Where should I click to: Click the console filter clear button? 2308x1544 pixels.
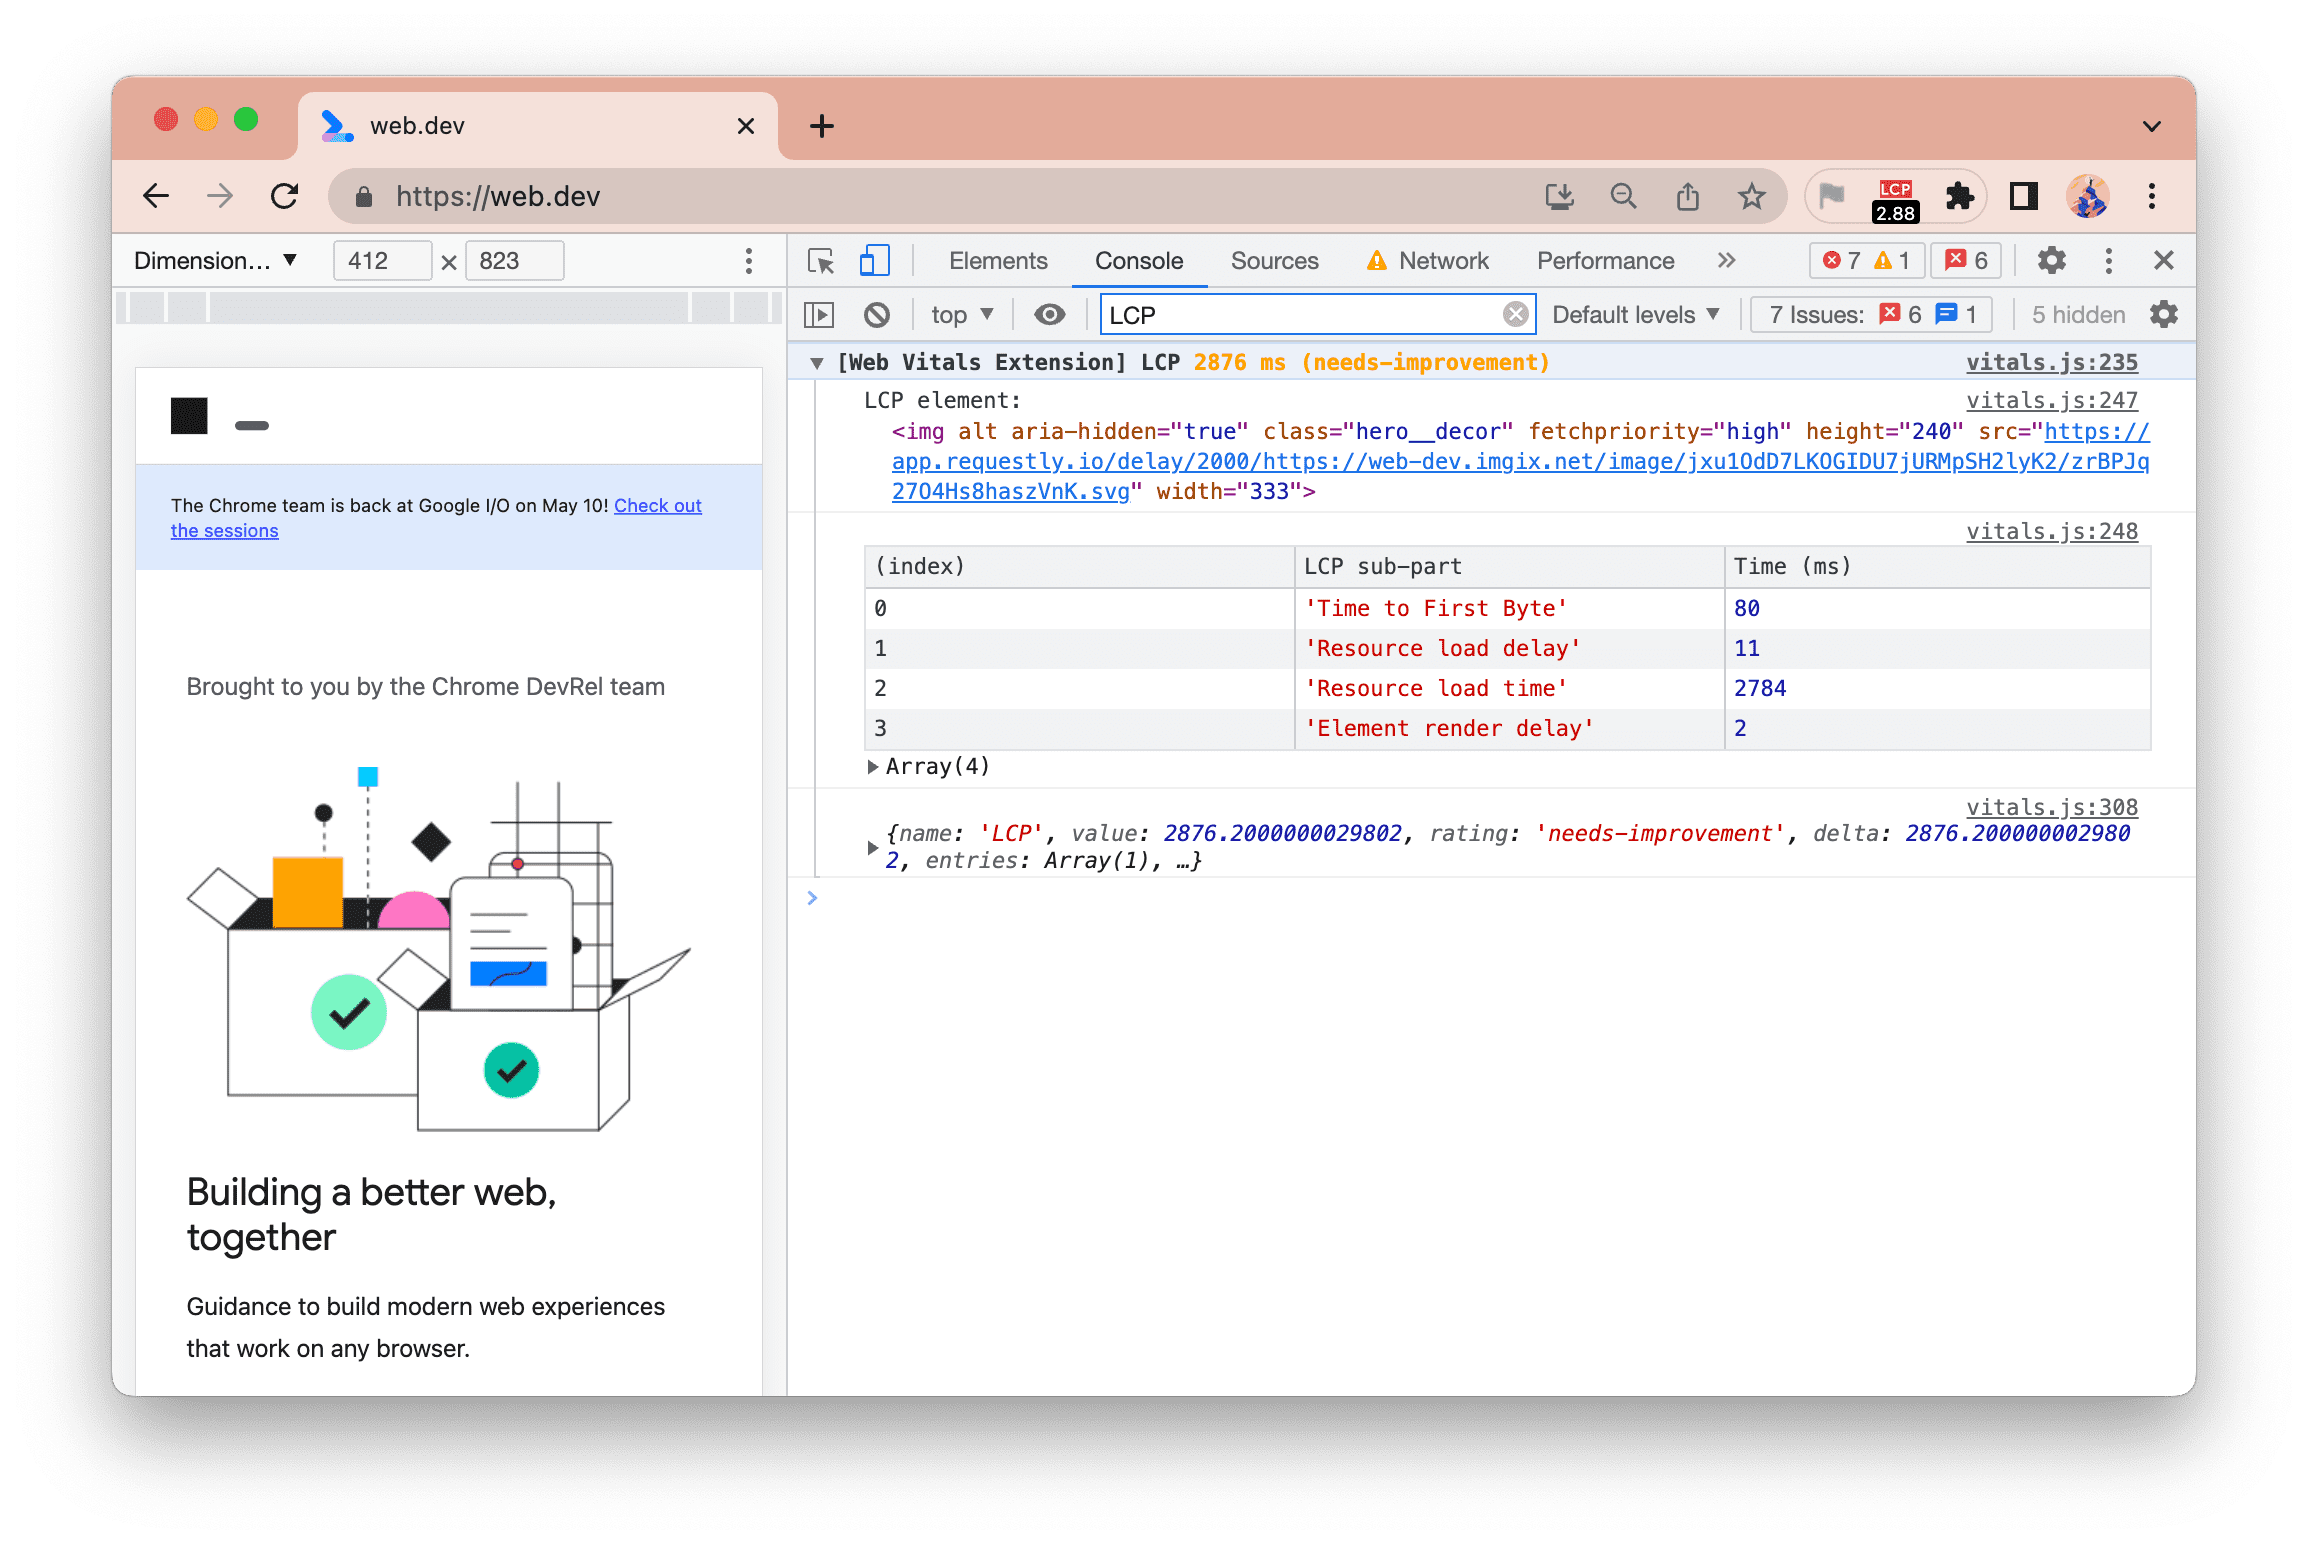coord(1512,314)
